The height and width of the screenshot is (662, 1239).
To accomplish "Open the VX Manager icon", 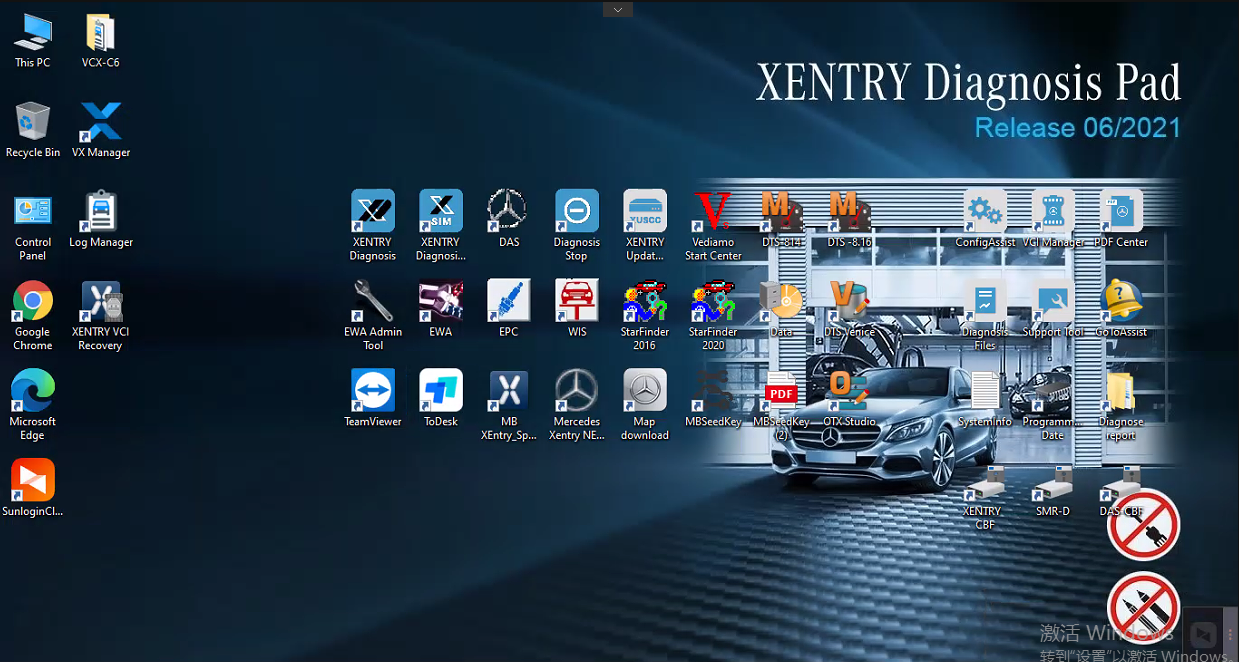I will click(x=101, y=122).
